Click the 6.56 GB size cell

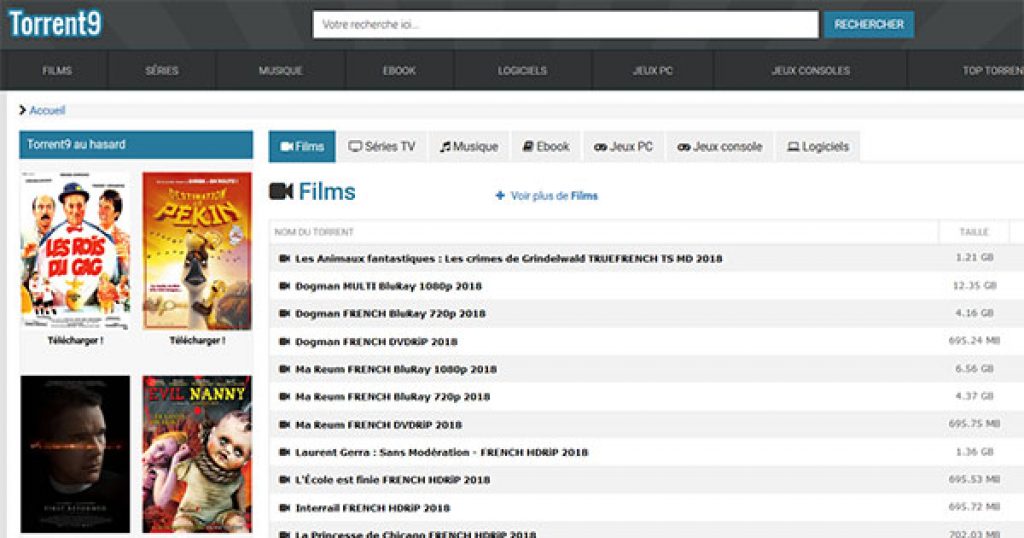974,368
